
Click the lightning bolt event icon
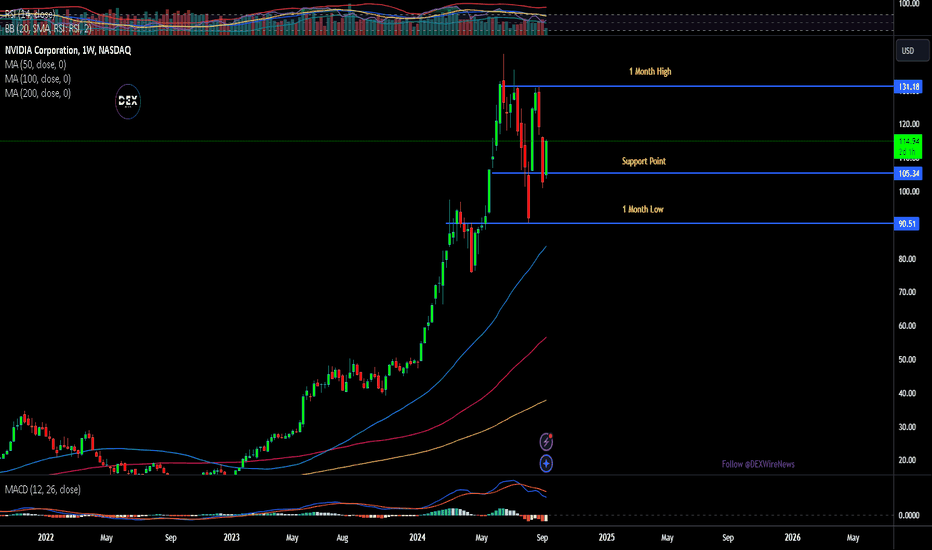(x=546, y=442)
